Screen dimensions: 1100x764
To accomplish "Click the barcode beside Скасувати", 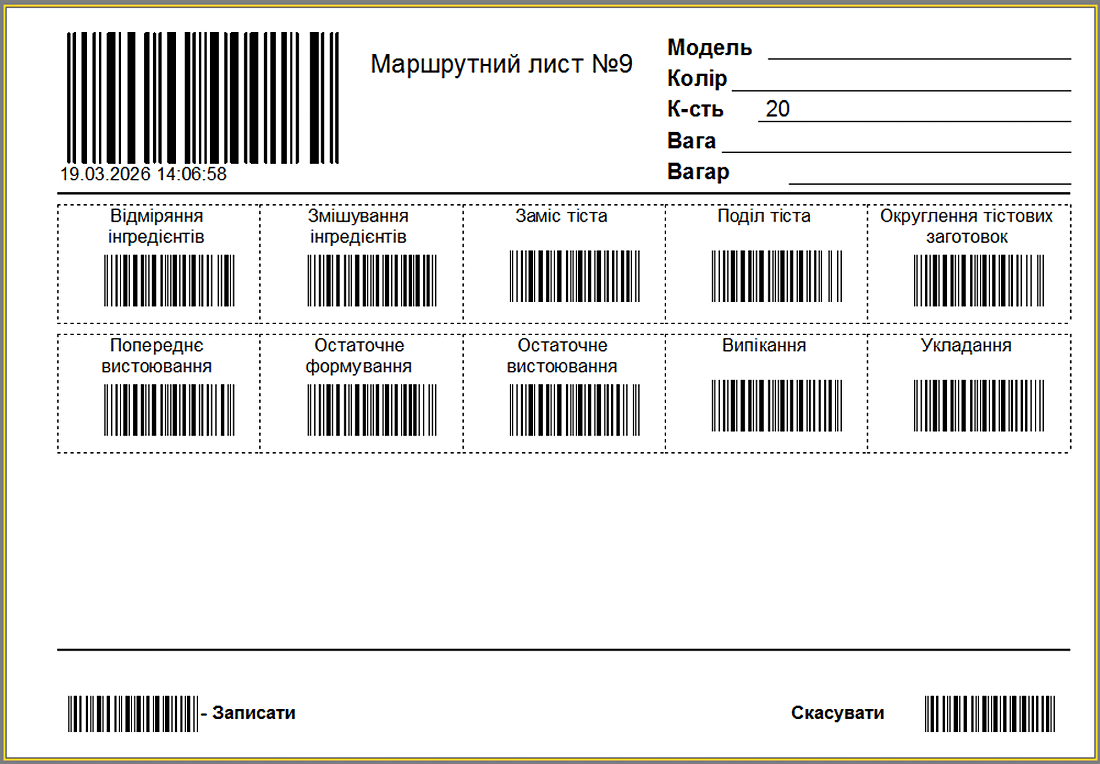I will point(990,713).
